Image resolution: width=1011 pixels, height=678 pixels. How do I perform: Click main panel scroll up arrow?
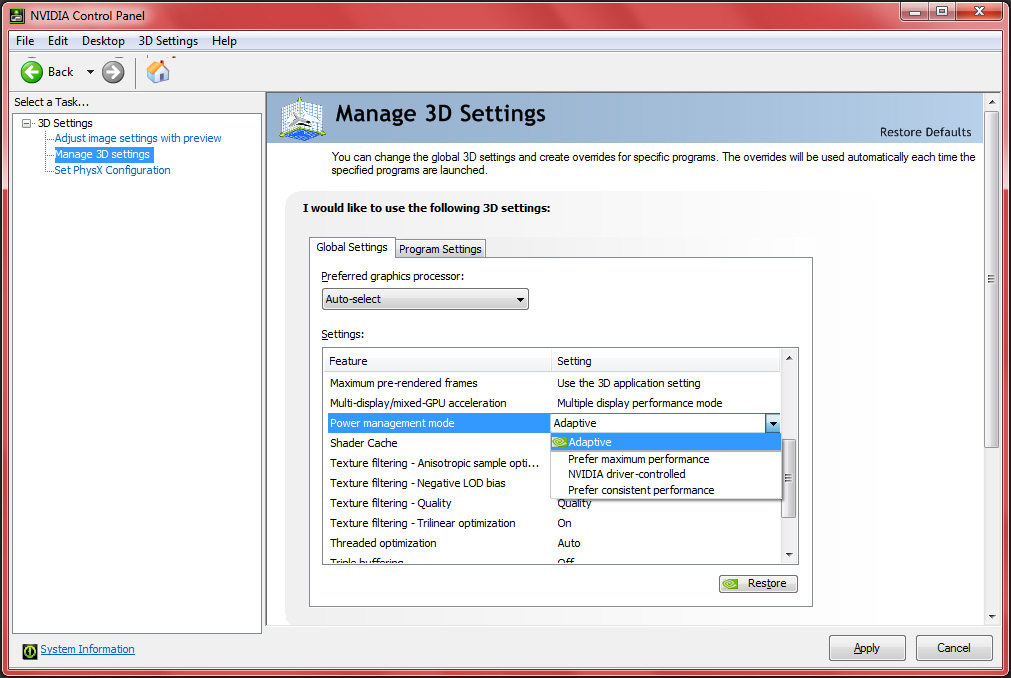point(992,102)
